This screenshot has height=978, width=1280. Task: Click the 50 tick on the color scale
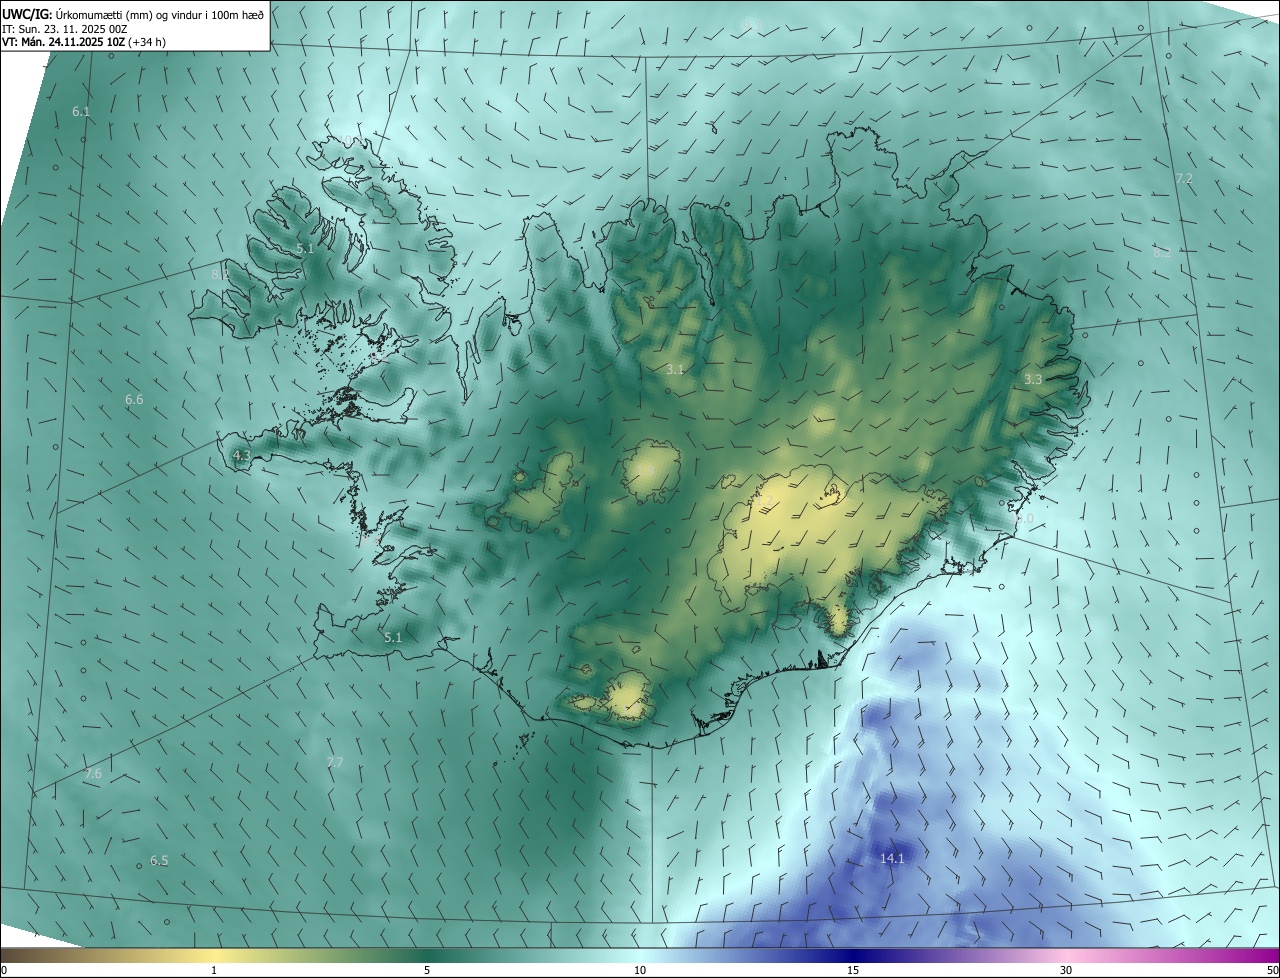click(1272, 971)
